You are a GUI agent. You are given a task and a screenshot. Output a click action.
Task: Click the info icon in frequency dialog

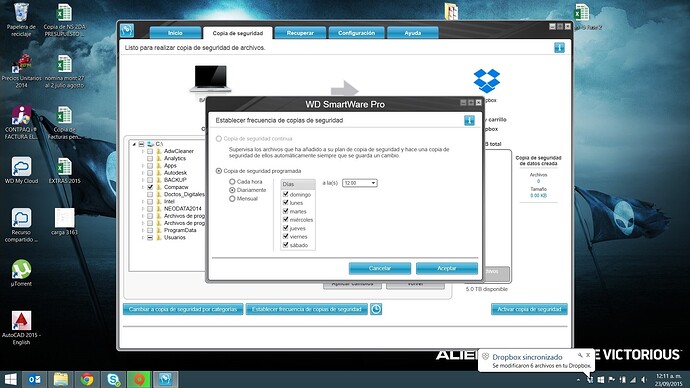[469, 120]
